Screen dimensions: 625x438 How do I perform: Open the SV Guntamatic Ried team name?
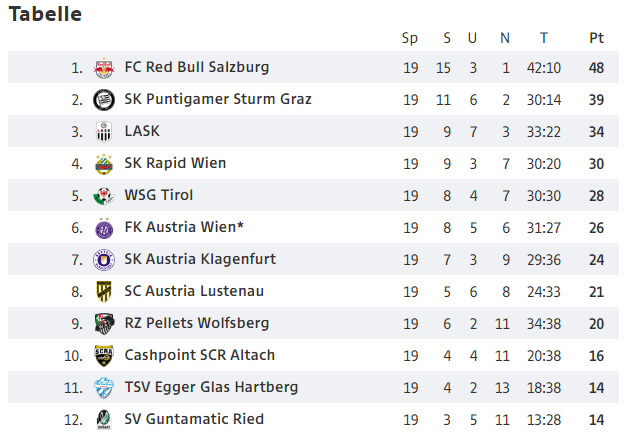click(194, 419)
